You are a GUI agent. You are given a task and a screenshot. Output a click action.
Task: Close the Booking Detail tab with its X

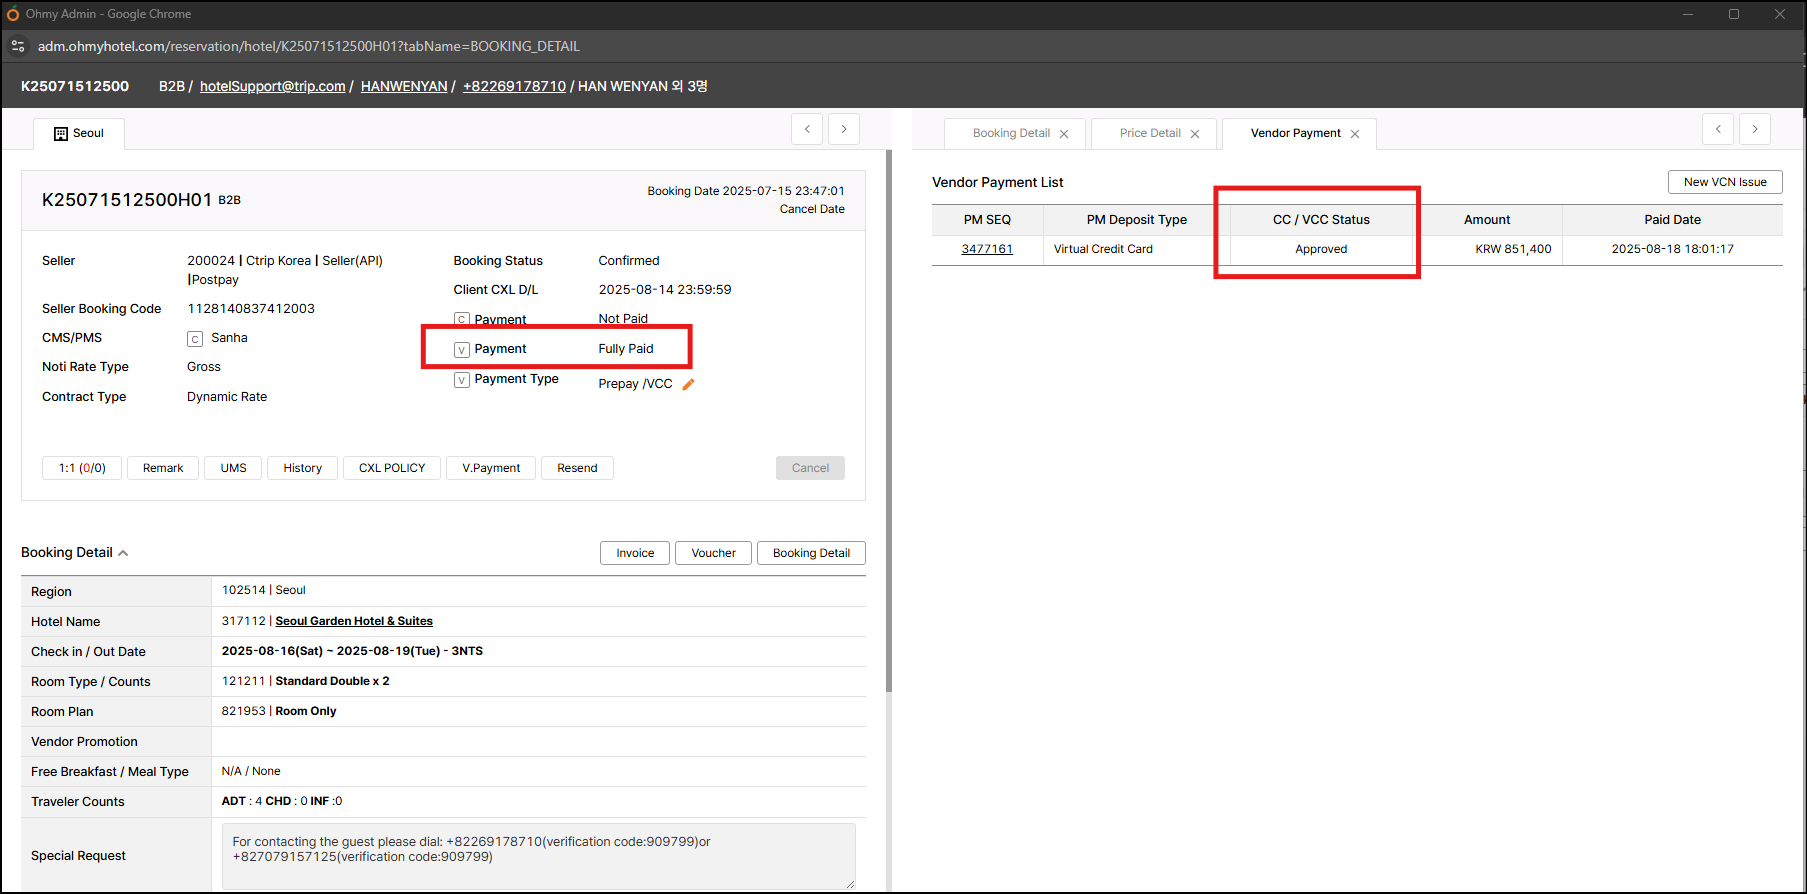[x=1064, y=134]
